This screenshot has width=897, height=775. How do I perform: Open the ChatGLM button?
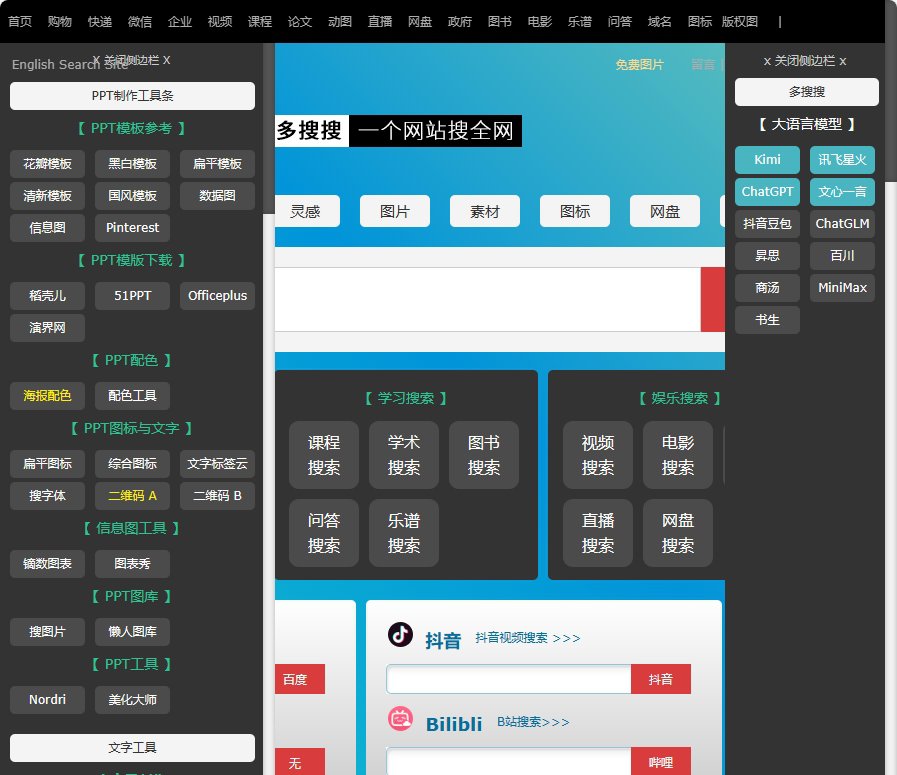(x=842, y=224)
